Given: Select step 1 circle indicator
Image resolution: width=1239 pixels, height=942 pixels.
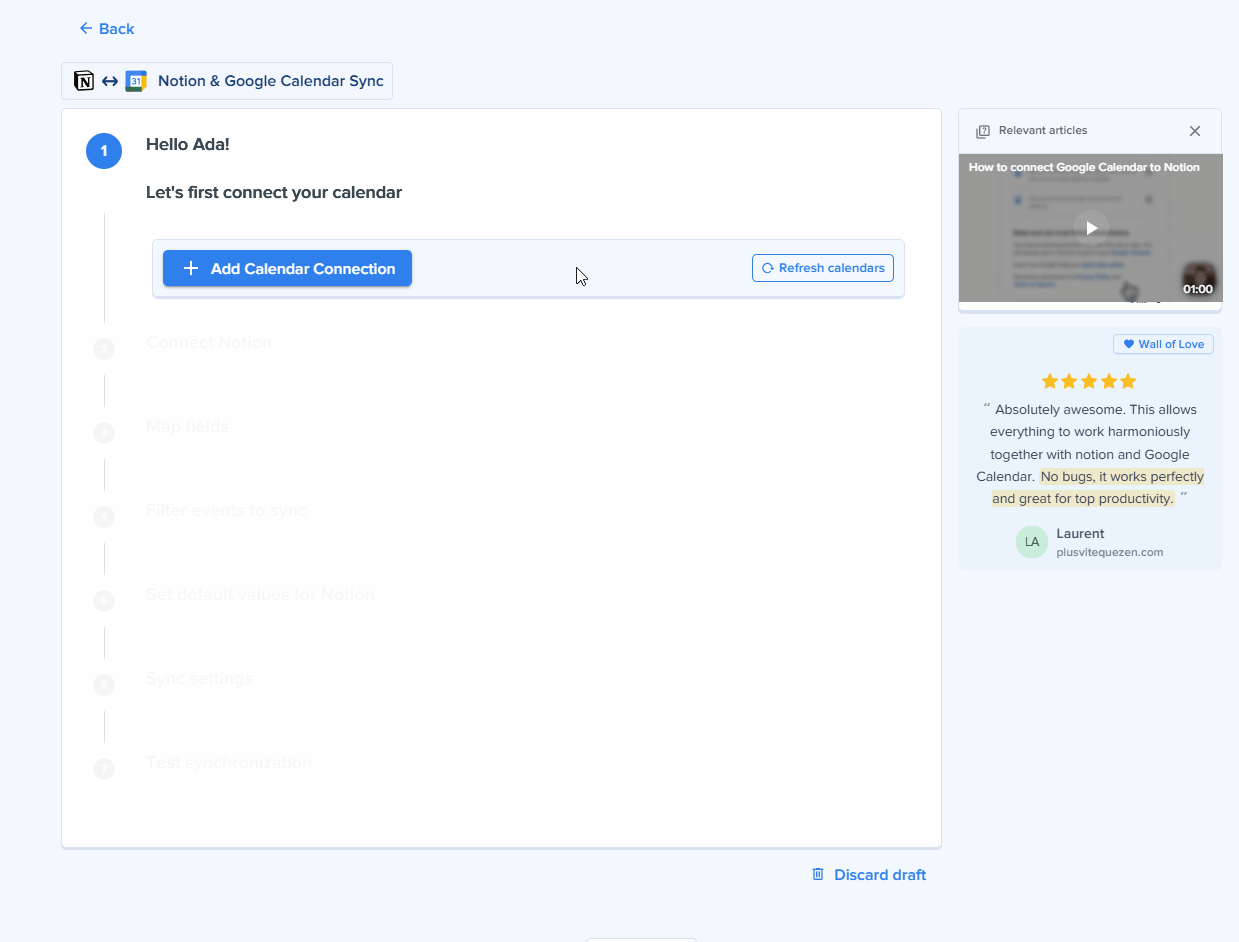Looking at the screenshot, I should coord(104,151).
